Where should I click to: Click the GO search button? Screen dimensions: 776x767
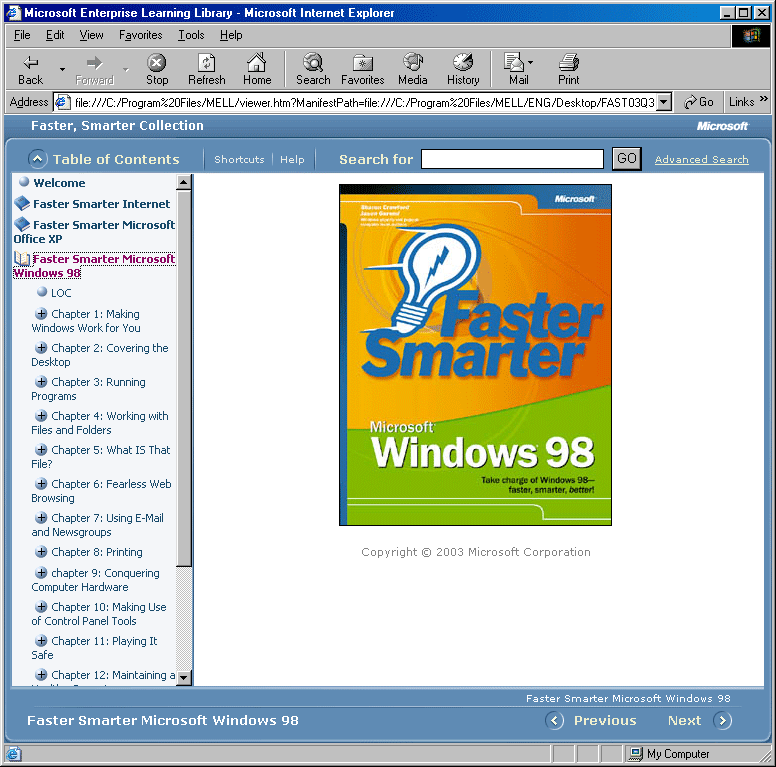pos(627,158)
